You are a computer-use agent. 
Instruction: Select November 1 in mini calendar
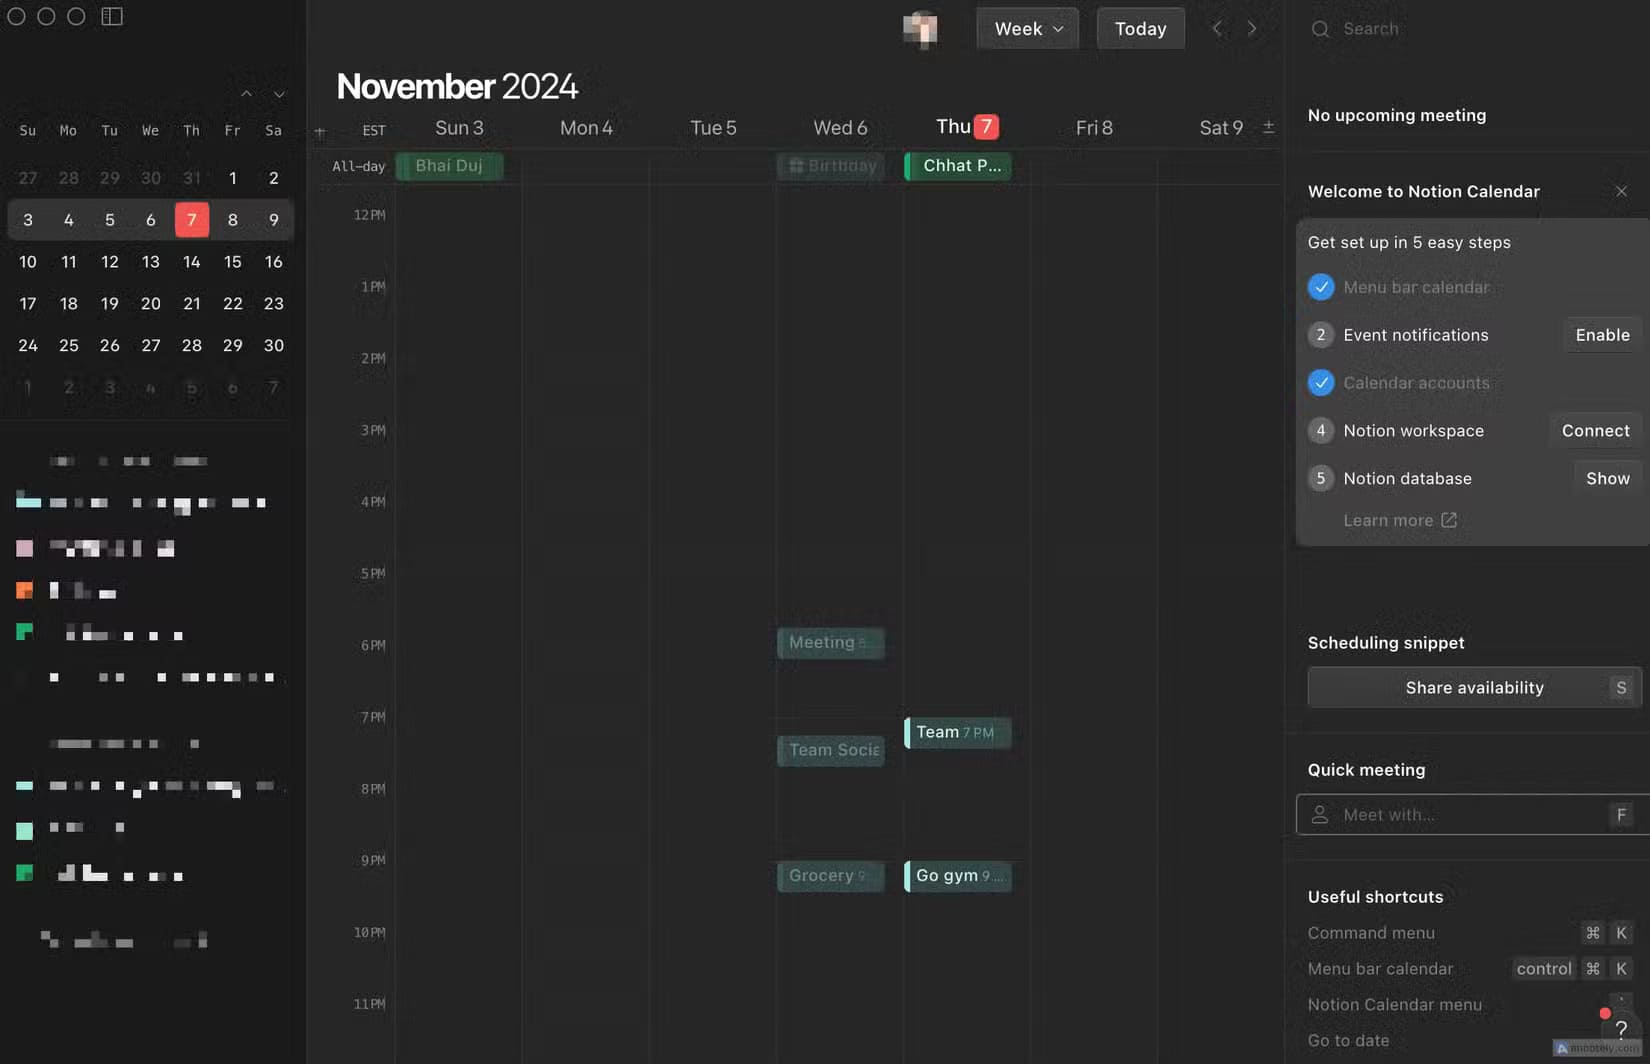click(x=232, y=178)
